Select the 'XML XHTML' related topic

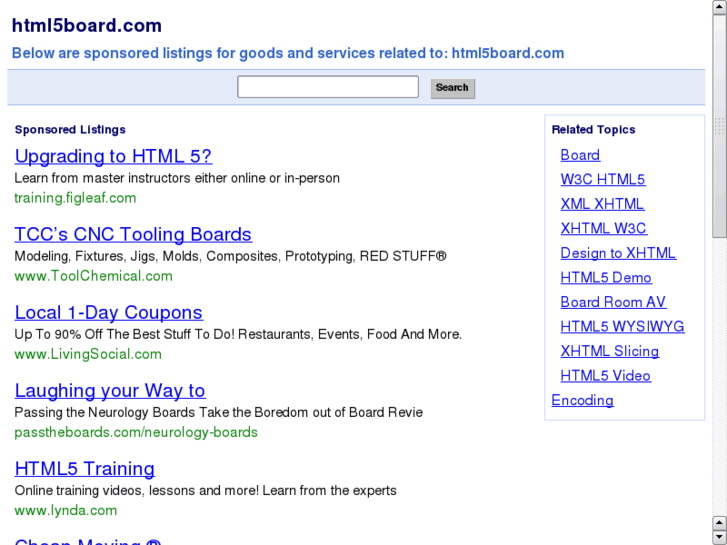pyautogui.click(x=602, y=204)
